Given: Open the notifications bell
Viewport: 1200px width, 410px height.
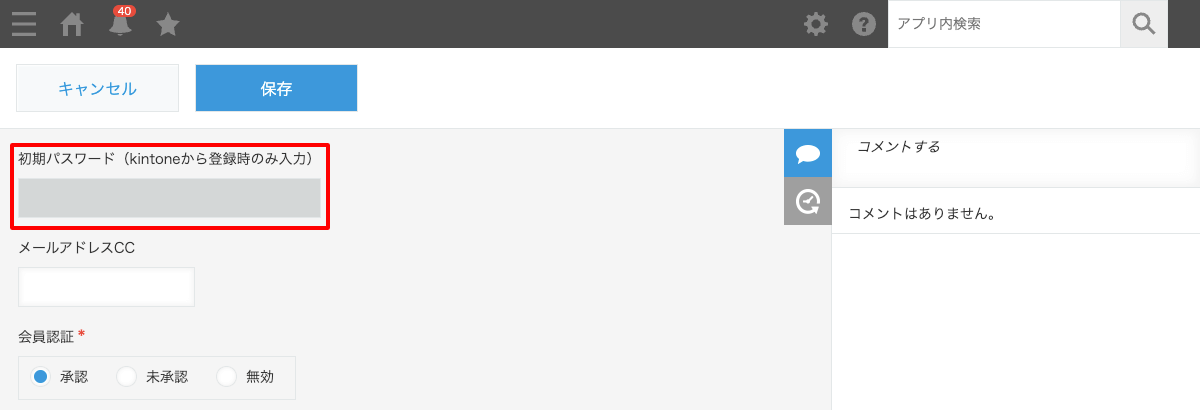Looking at the screenshot, I should click(x=120, y=22).
